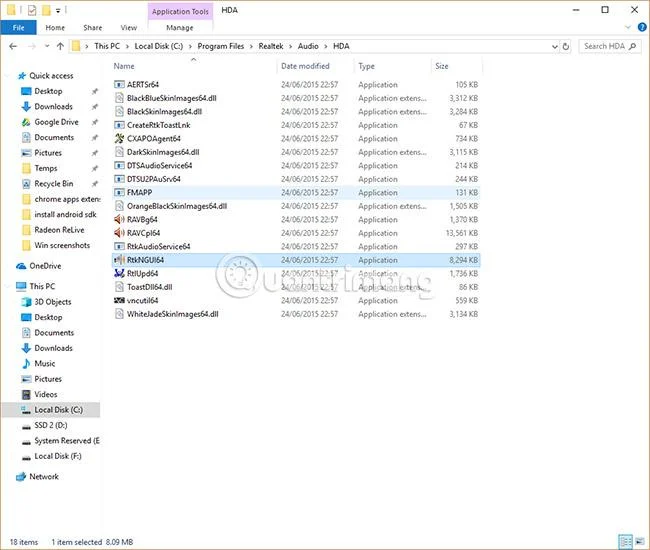The image size is (650, 550).
Task: Open Music under This PC
Action: click(x=44, y=363)
